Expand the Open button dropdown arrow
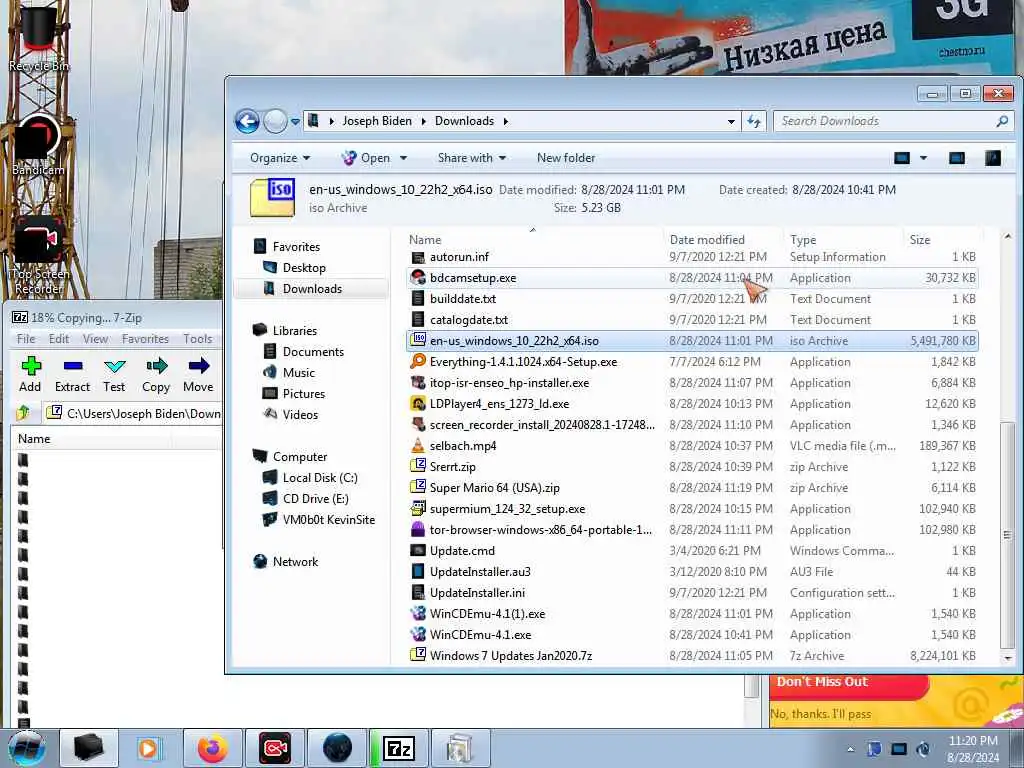The height and width of the screenshot is (768, 1024). click(x=404, y=158)
